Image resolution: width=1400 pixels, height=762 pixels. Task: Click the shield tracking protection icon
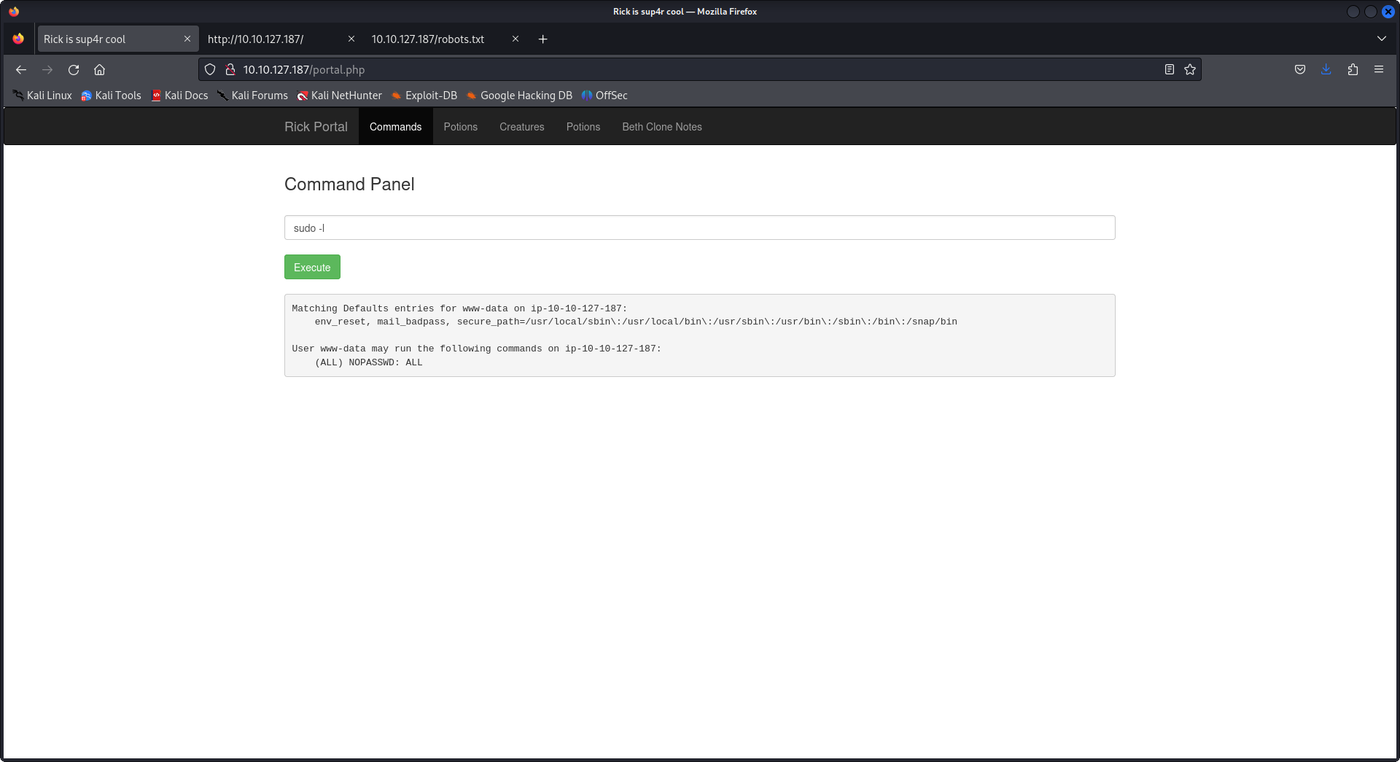pos(210,70)
